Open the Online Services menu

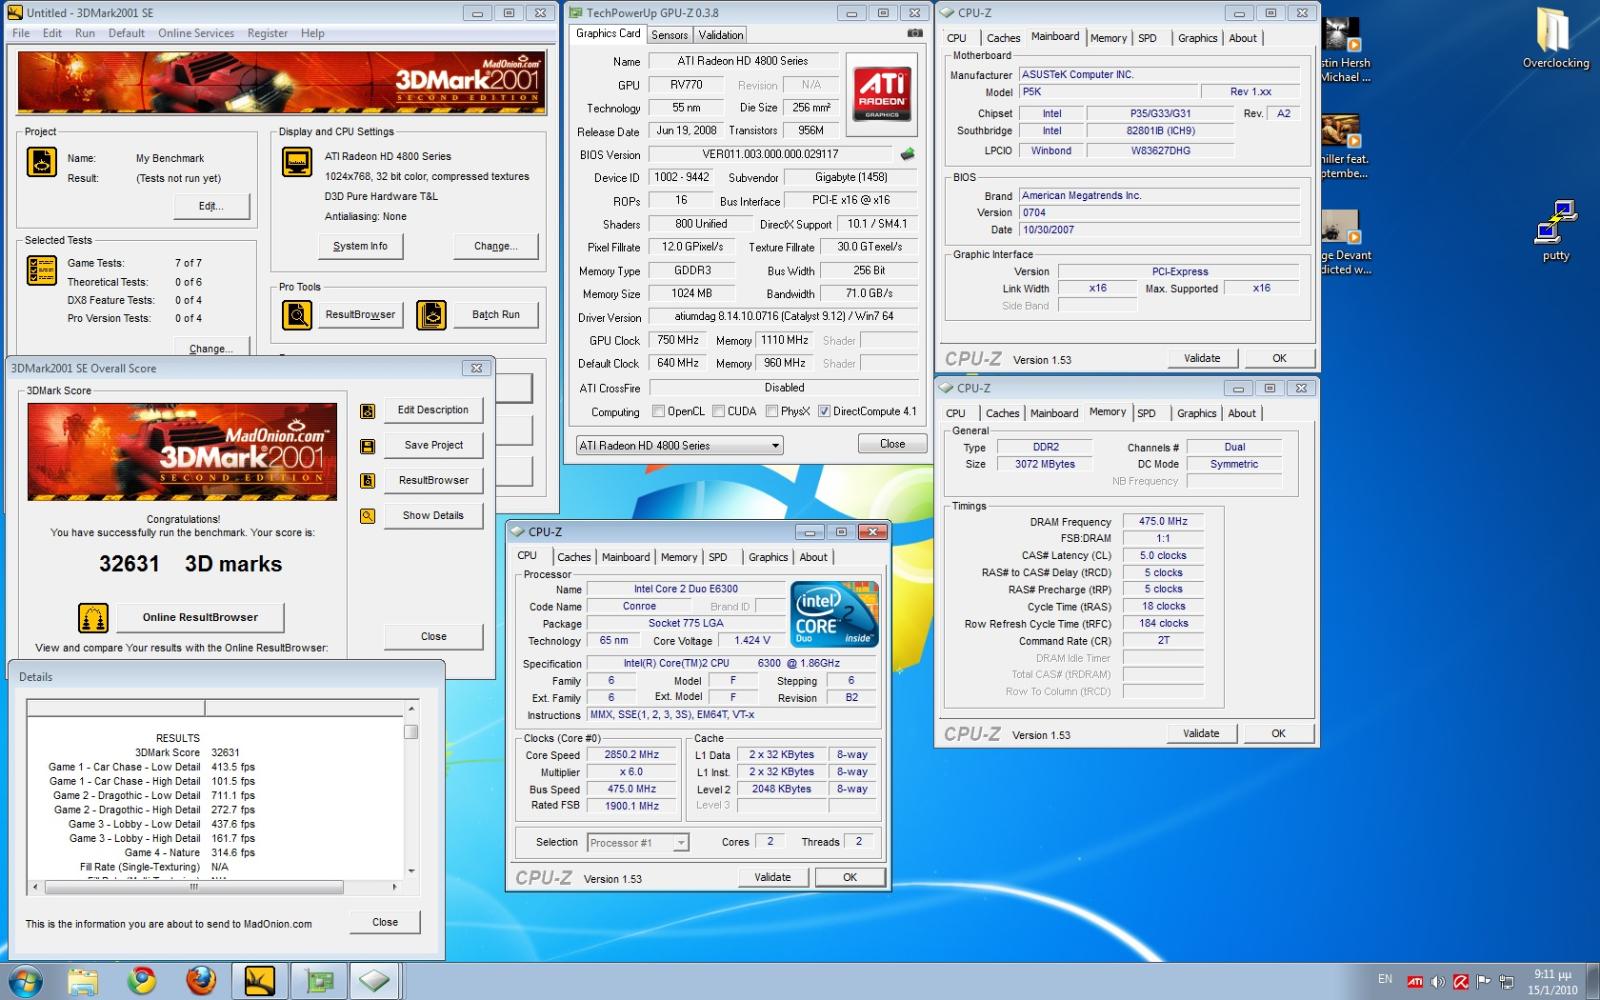tap(196, 33)
